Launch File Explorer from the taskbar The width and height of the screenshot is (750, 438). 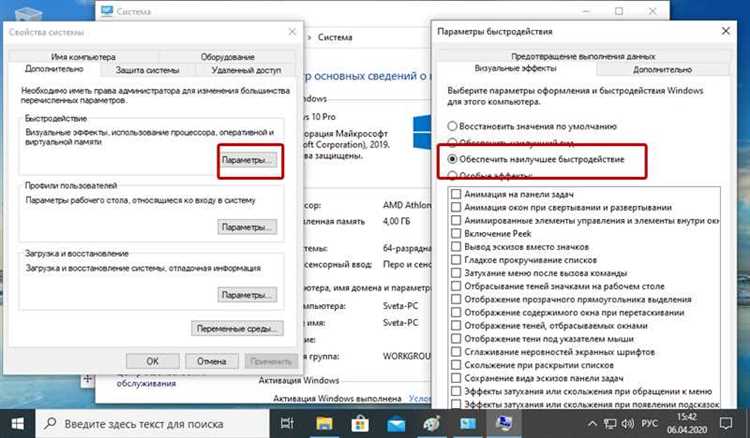pyautogui.click(x=326, y=422)
